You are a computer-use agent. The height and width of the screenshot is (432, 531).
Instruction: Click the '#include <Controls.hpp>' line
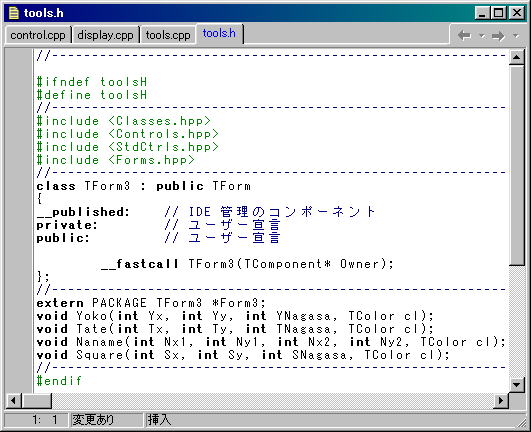pos(128,134)
